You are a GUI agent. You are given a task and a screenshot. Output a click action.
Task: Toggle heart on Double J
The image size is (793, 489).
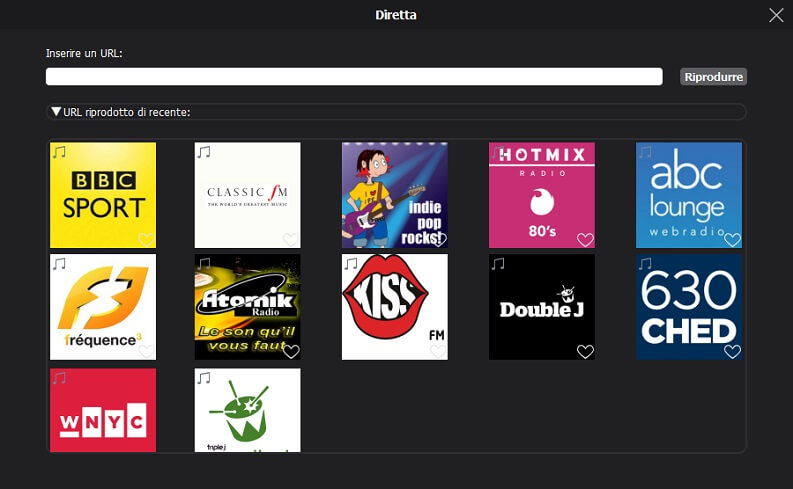(x=585, y=351)
